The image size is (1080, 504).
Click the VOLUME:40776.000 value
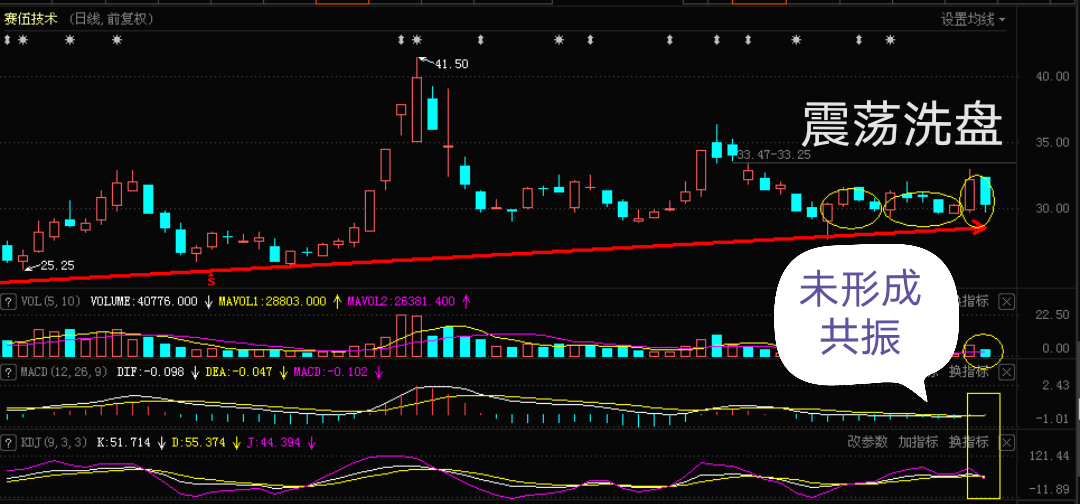146,301
